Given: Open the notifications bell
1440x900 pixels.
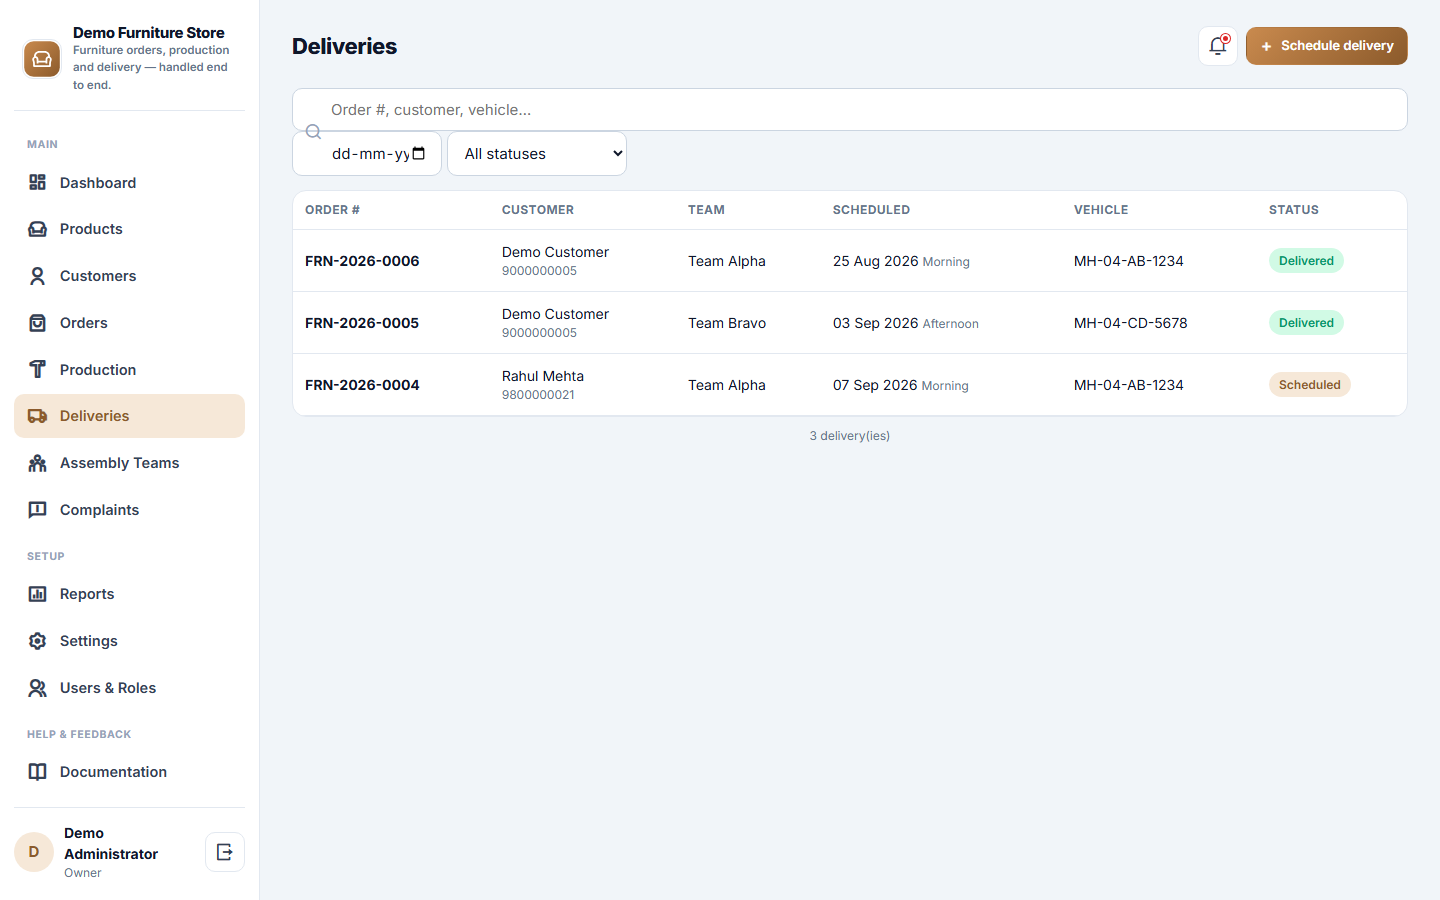Looking at the screenshot, I should point(1218,46).
